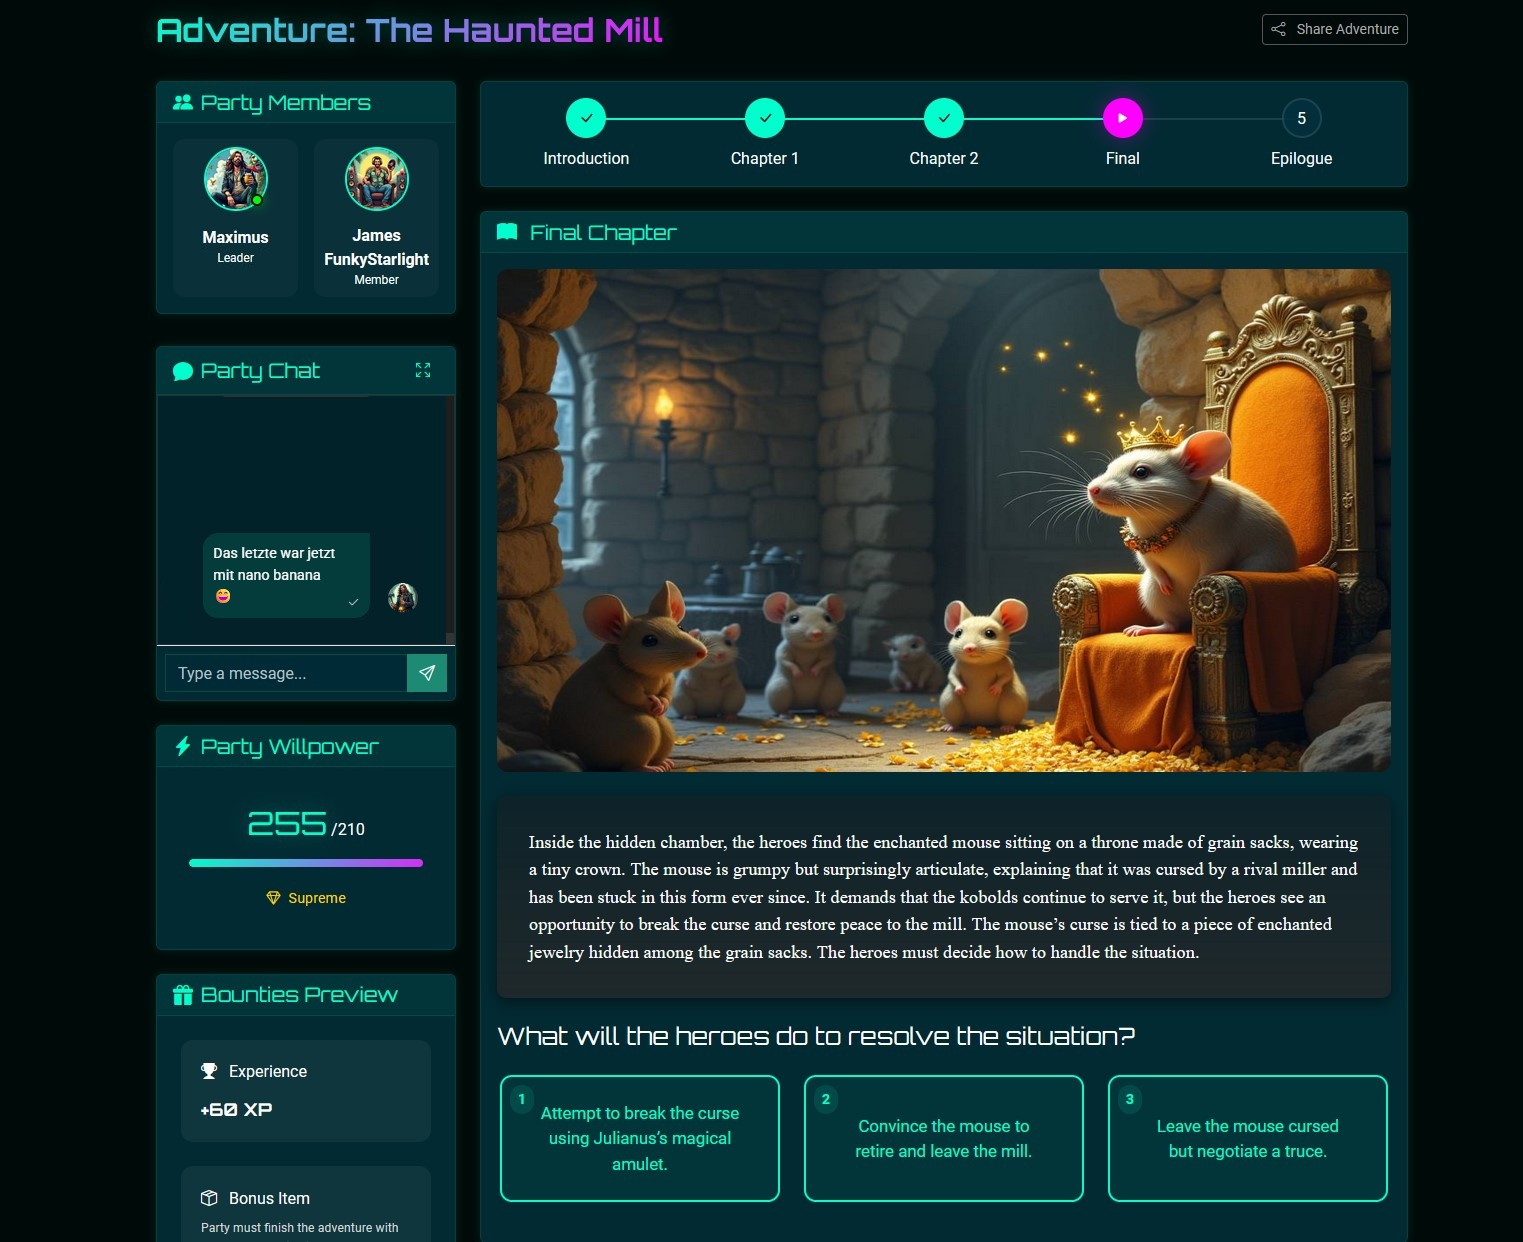Click the Final stage play icon
The image size is (1523, 1242).
(1122, 117)
